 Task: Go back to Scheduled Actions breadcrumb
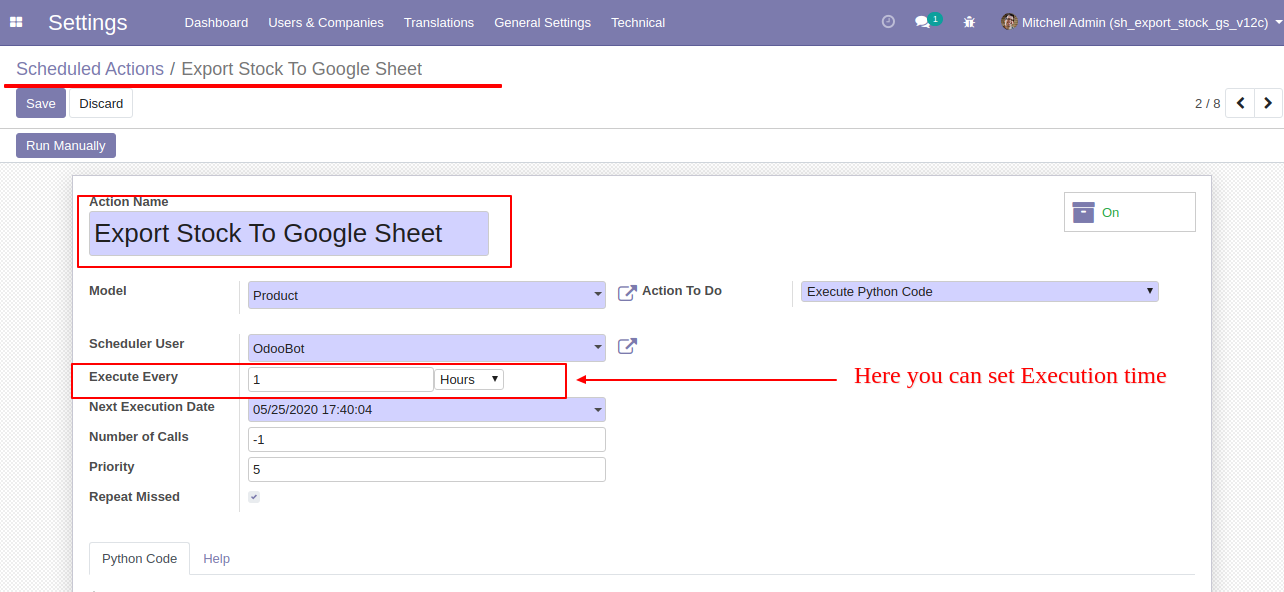tap(90, 69)
